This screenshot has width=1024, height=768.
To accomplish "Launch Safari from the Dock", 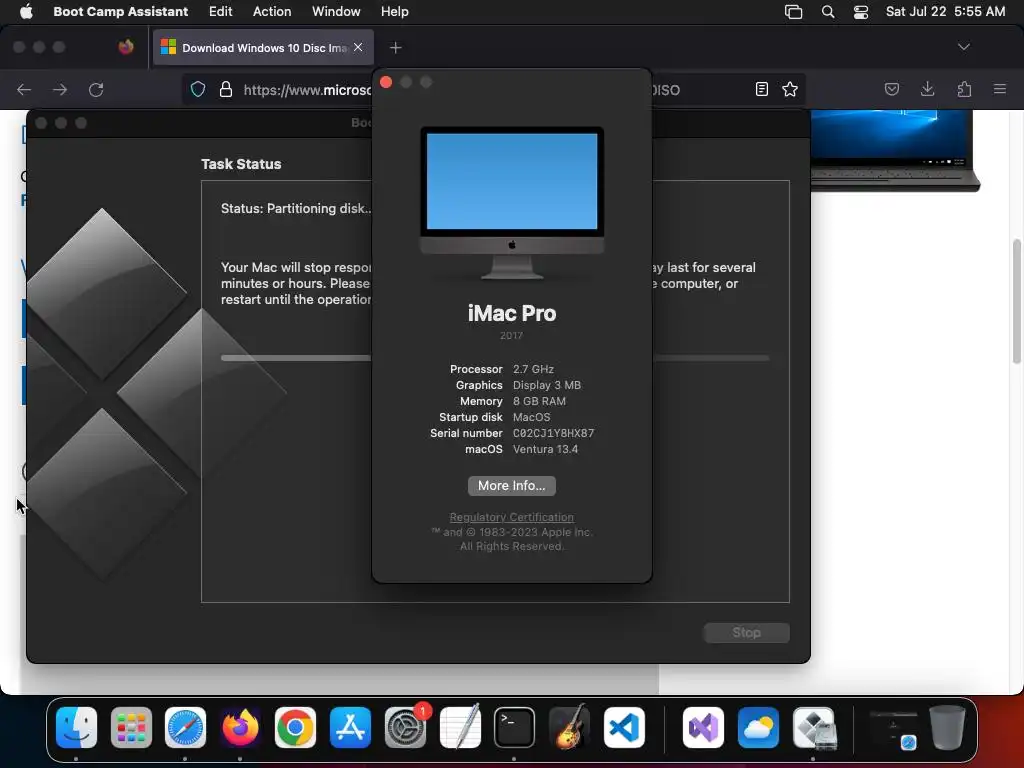I will tap(185, 728).
